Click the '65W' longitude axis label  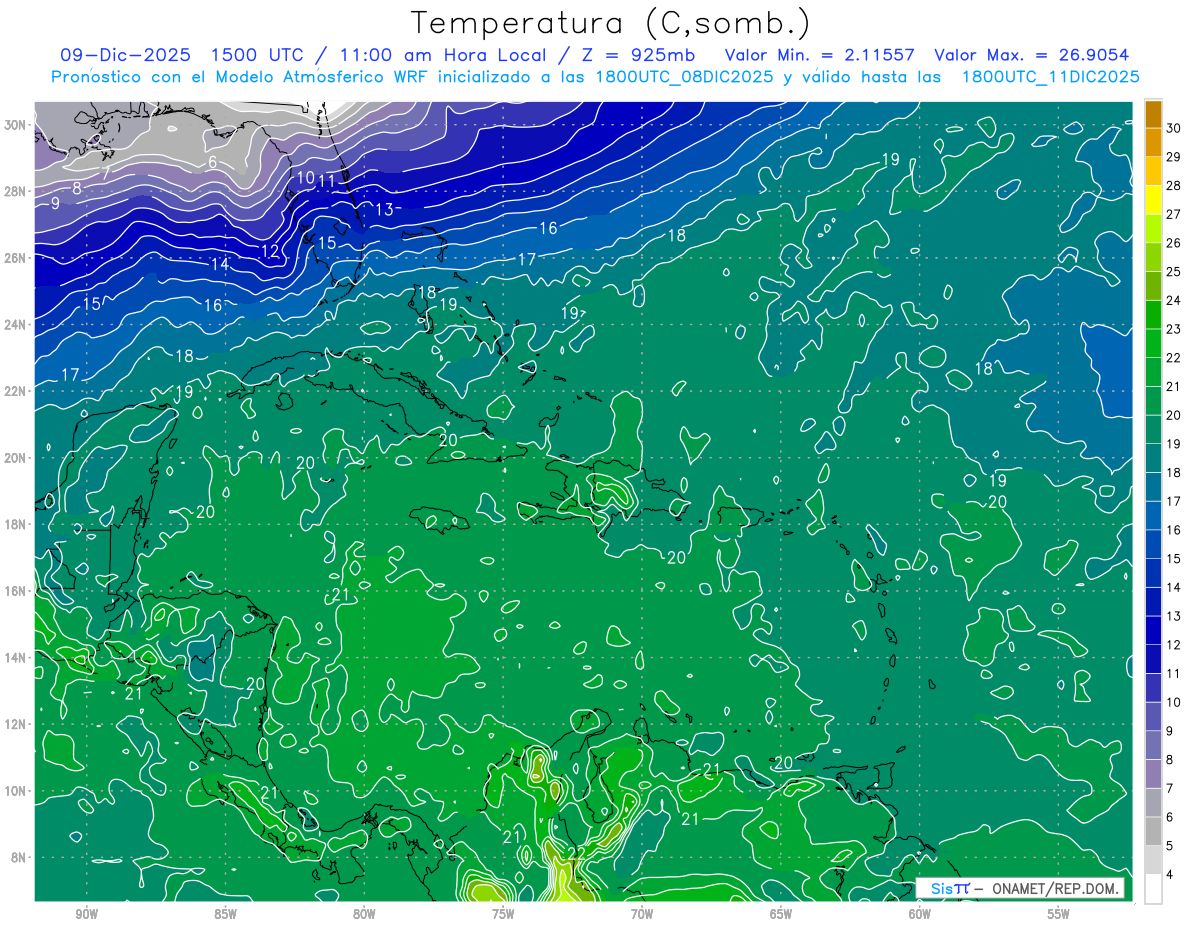(x=781, y=915)
